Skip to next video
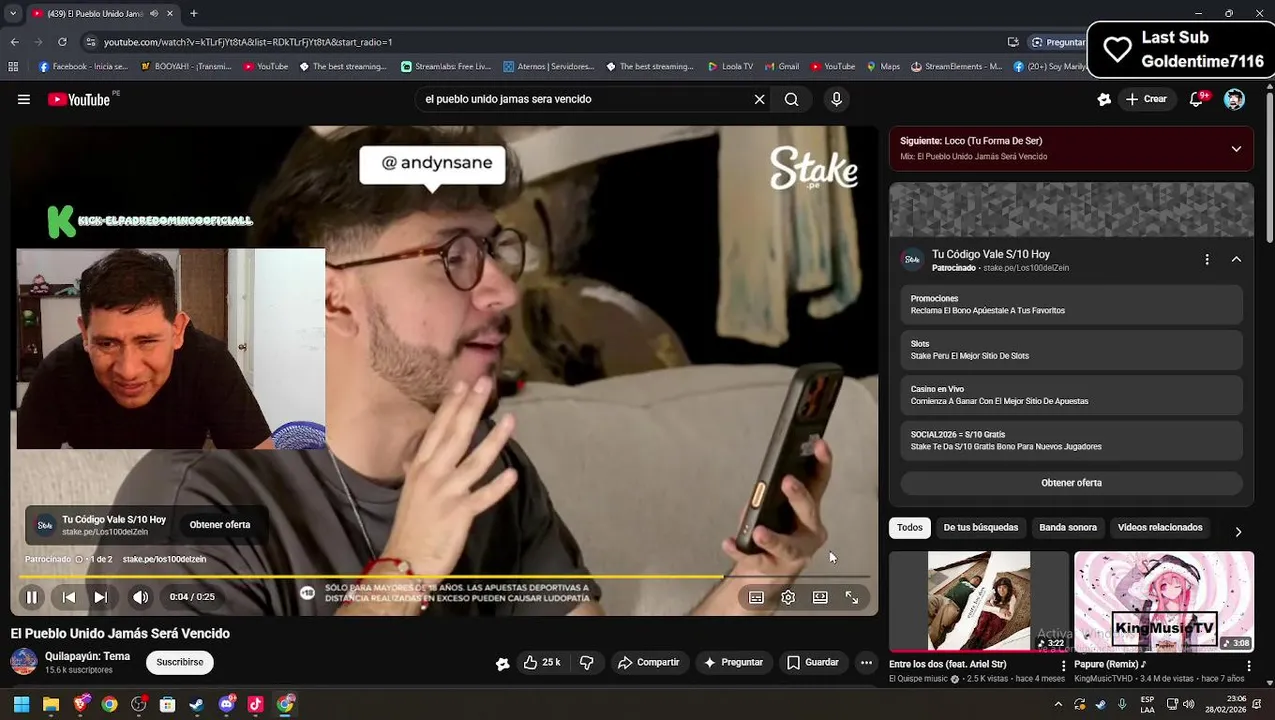 [100, 597]
